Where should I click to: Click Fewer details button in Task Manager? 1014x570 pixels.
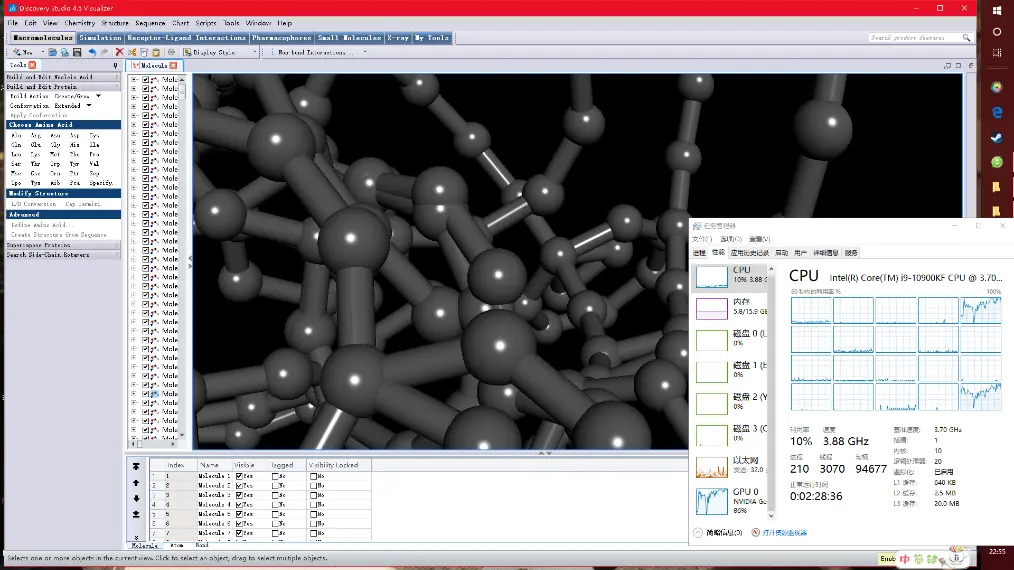tap(718, 533)
